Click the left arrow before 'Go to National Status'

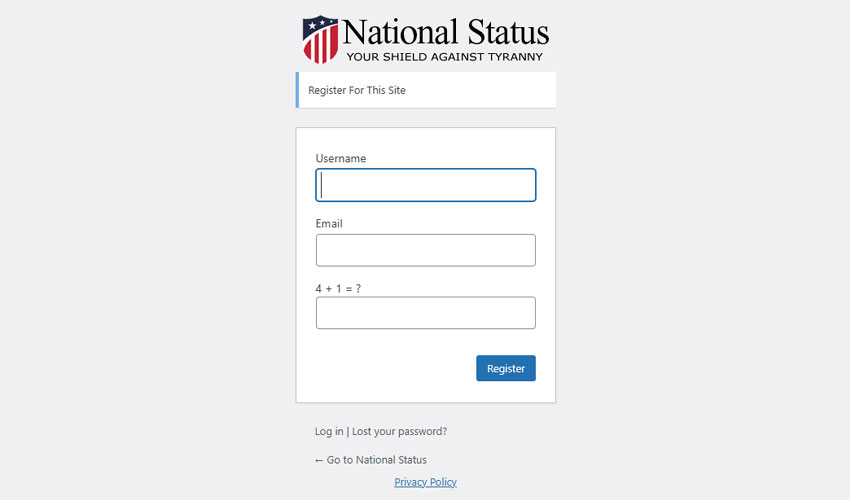[x=319, y=460]
